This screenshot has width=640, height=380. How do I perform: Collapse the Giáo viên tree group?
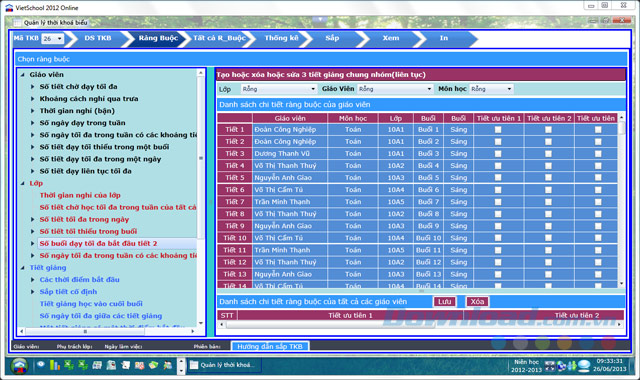(x=23, y=75)
